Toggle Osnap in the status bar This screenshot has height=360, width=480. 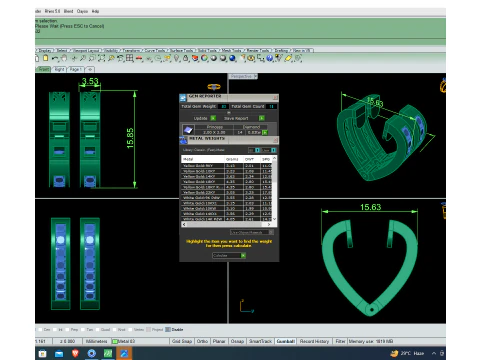tap(237, 341)
